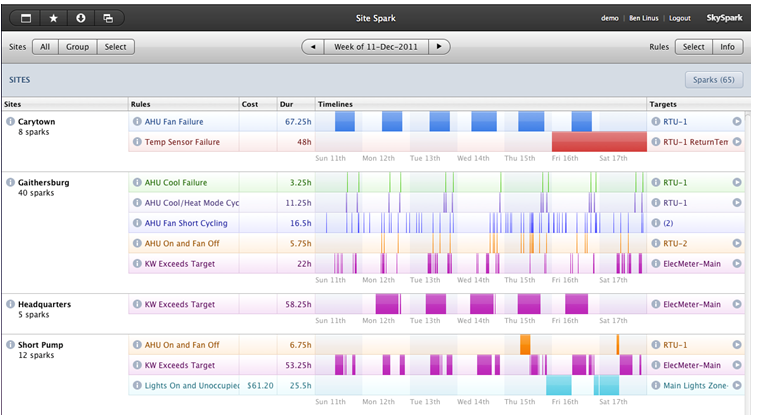Screen dimensions: 758x416
Task: Sort by Cost column header
Action: pyautogui.click(x=258, y=104)
